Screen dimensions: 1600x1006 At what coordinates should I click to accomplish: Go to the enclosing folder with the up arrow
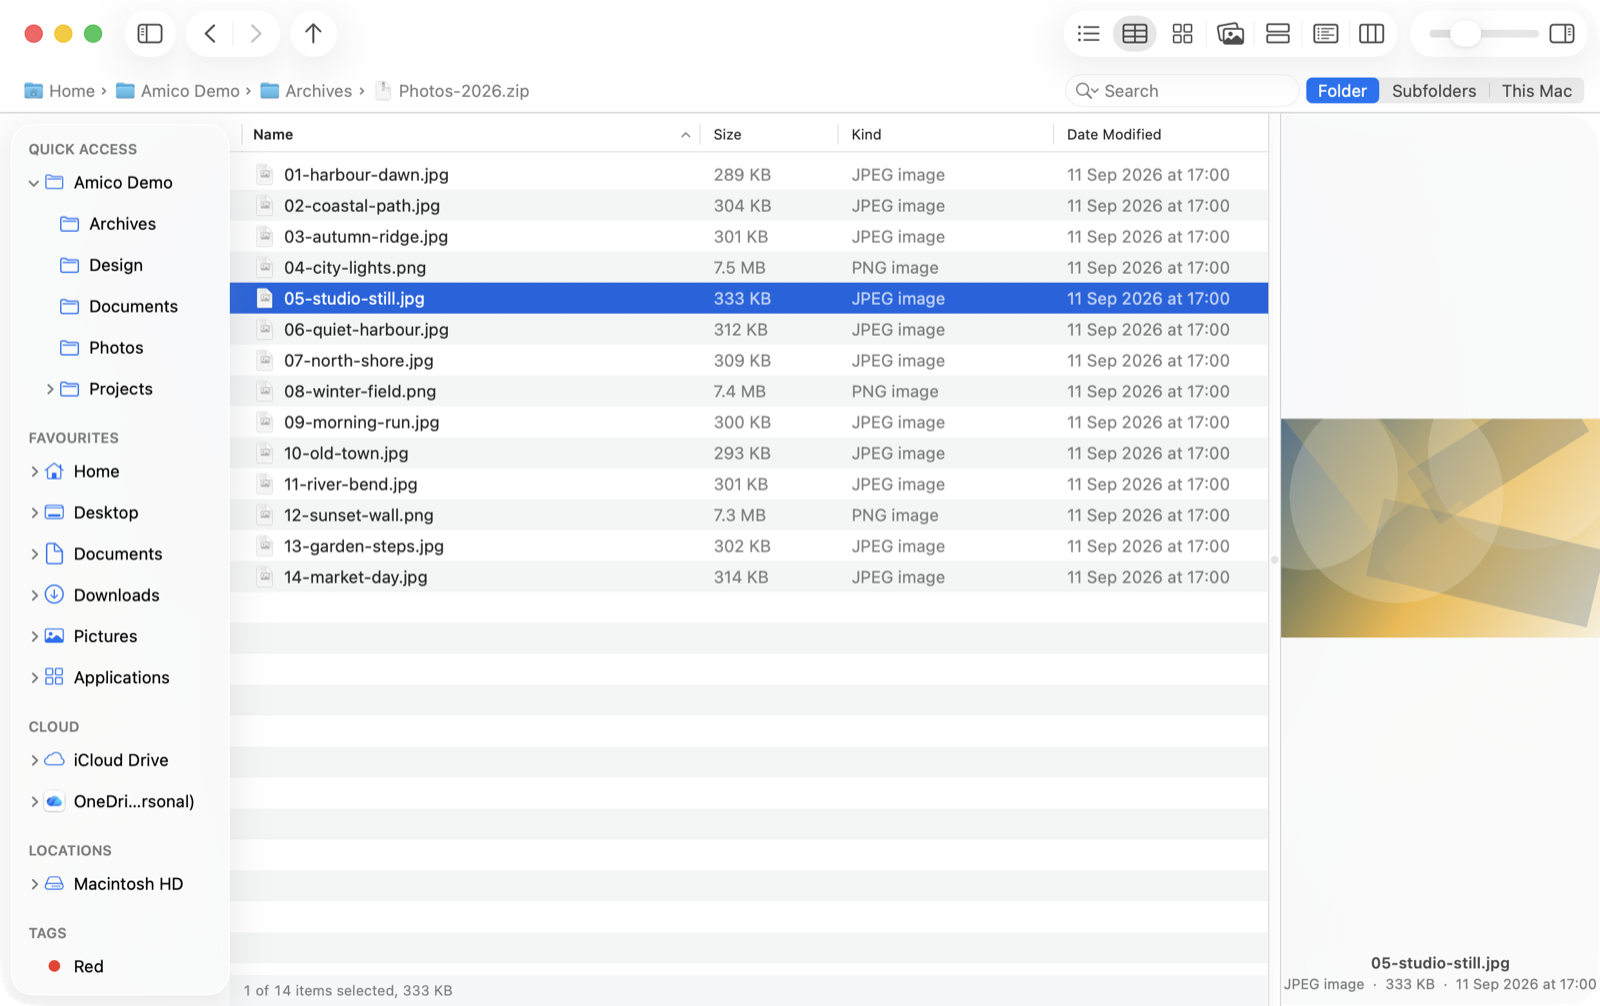click(x=313, y=34)
